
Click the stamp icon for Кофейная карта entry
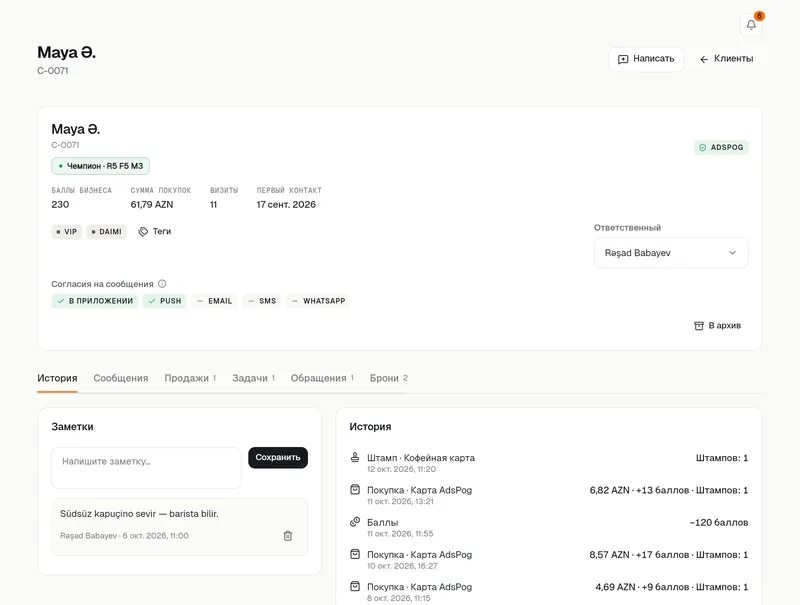(355, 457)
